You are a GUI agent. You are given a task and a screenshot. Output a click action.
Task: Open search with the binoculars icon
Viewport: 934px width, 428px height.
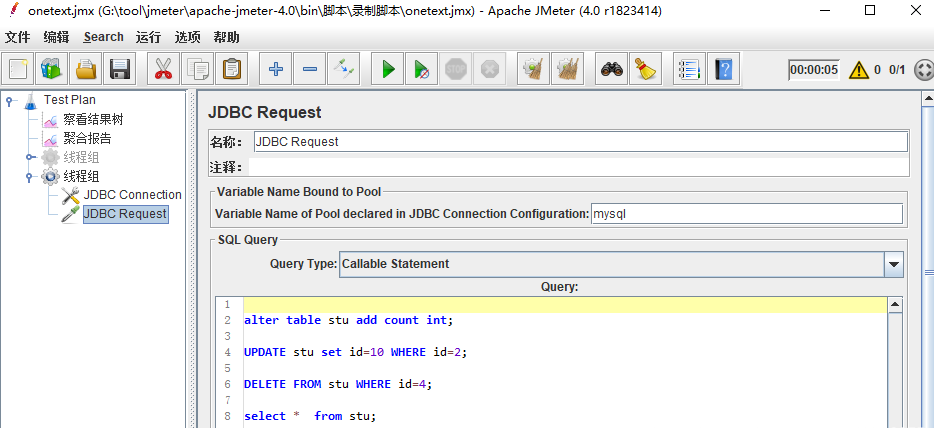click(611, 69)
